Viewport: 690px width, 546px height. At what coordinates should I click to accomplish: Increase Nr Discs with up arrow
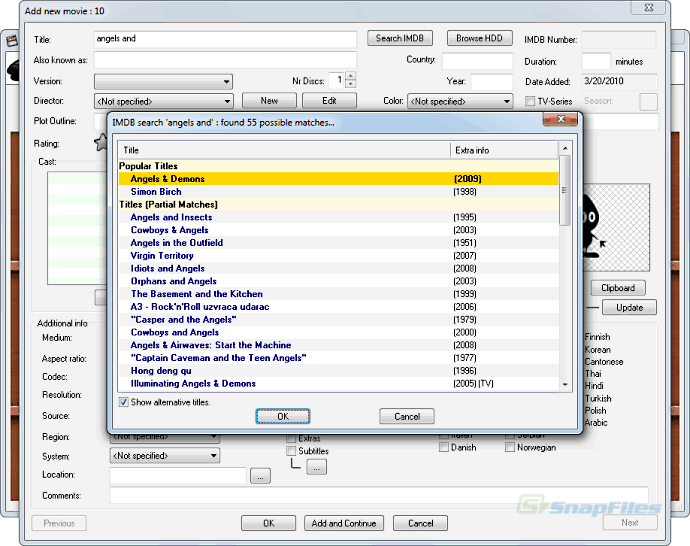351,76
